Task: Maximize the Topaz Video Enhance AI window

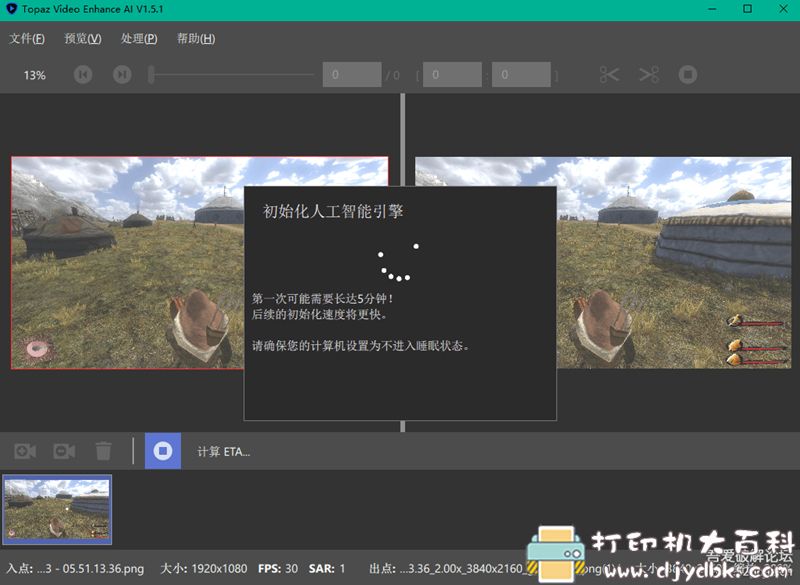Action: [x=747, y=9]
